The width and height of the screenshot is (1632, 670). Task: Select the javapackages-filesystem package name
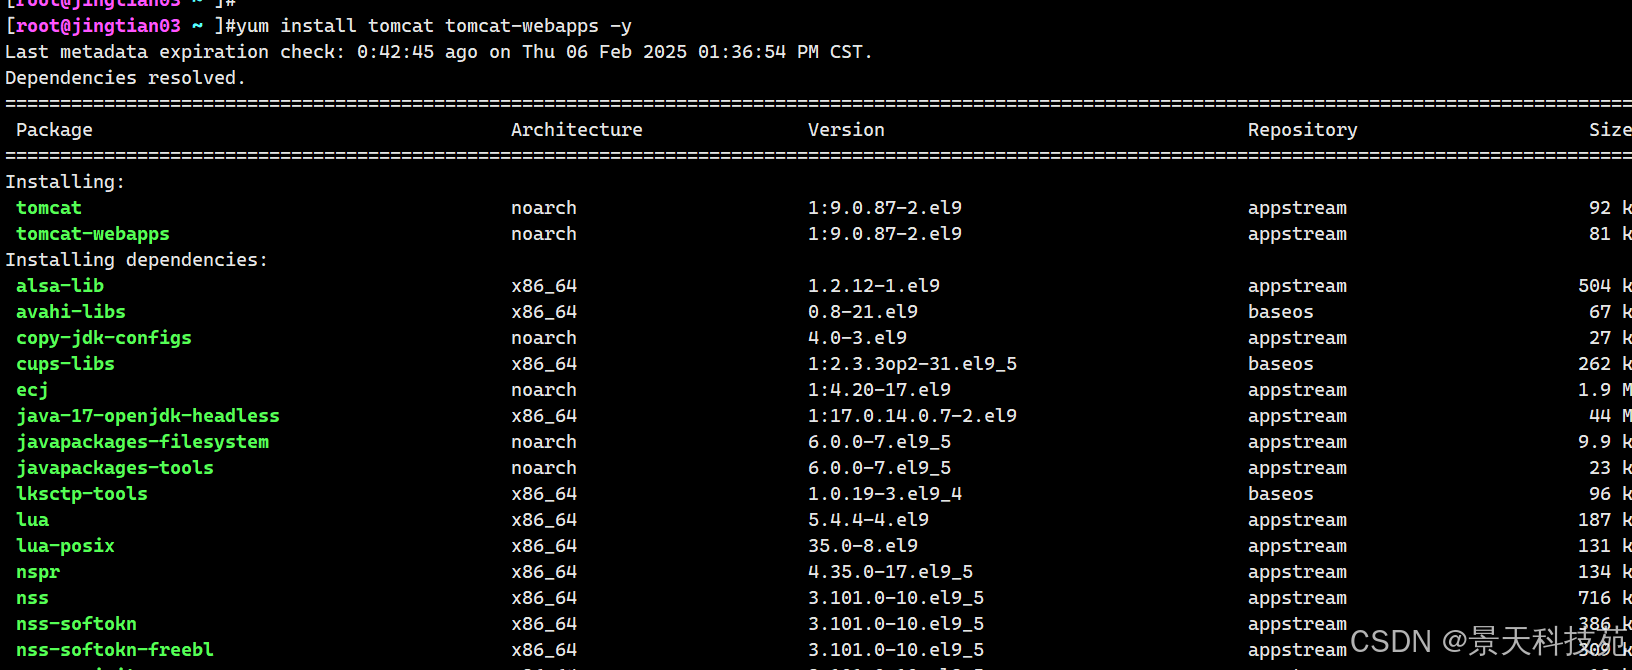click(142, 442)
